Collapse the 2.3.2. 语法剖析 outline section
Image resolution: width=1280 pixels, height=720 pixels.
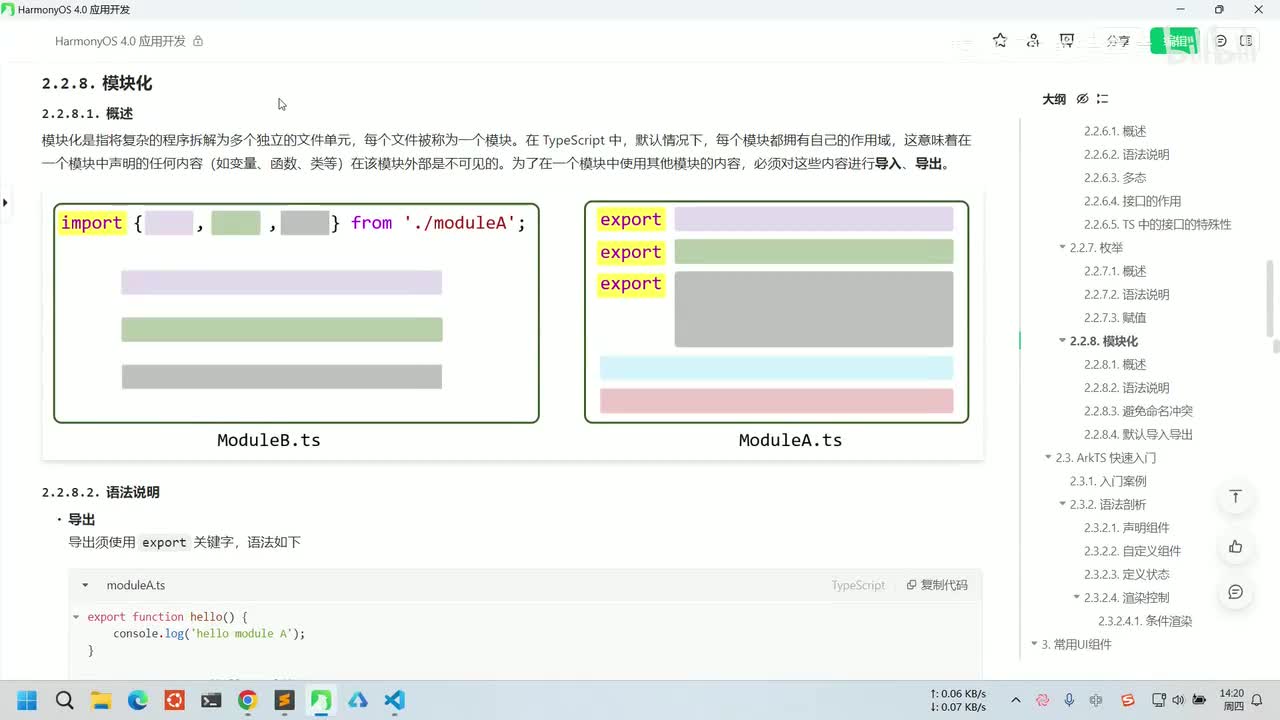[x=1062, y=504]
